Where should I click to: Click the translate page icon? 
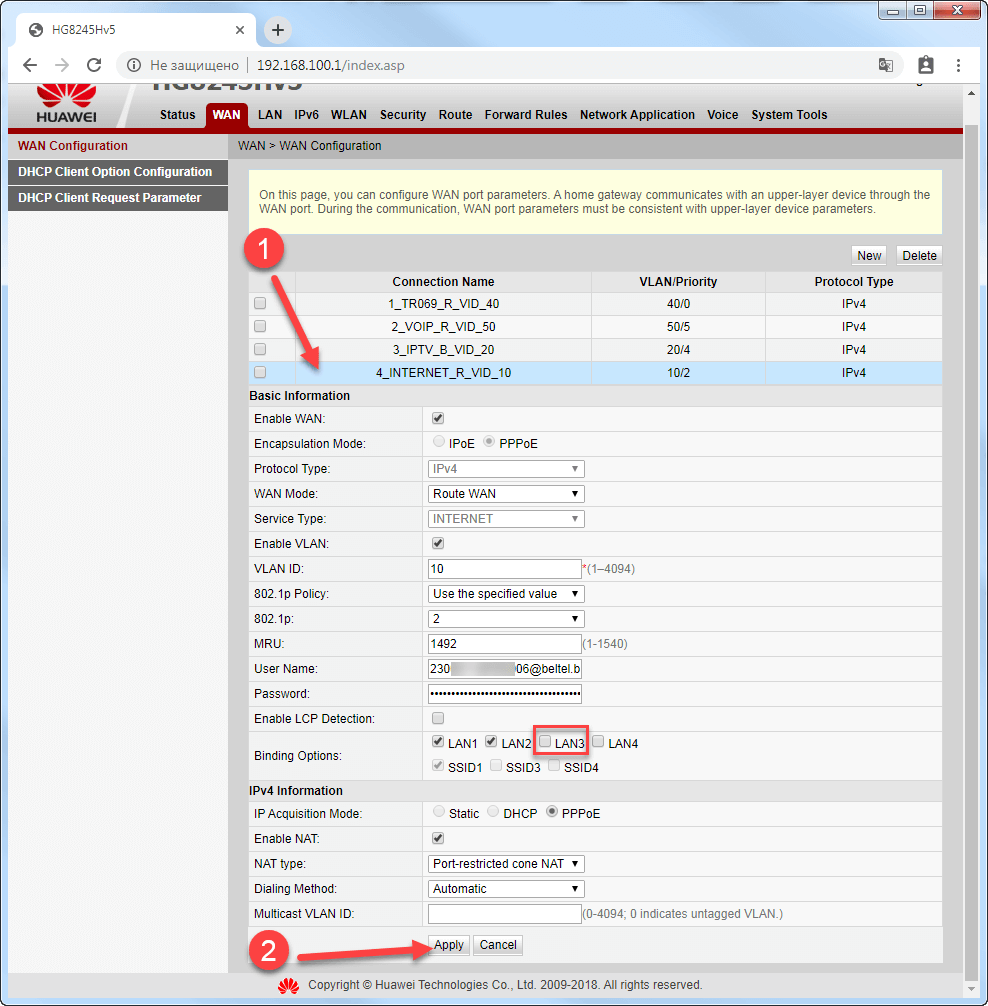(885, 65)
